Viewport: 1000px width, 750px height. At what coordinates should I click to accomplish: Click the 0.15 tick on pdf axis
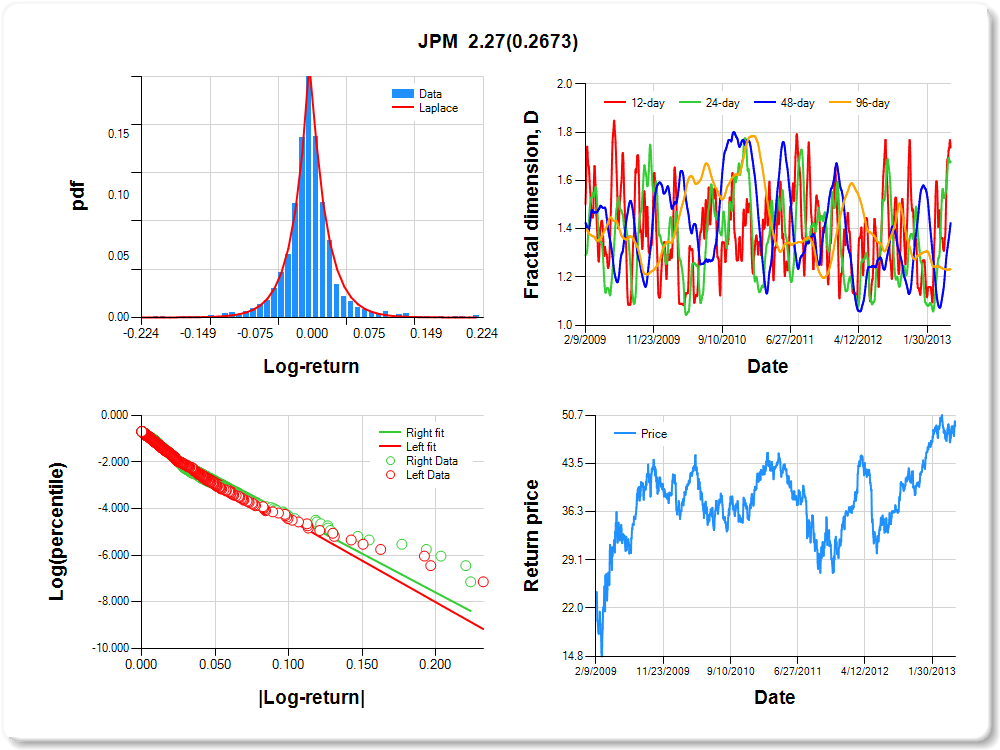coord(119,134)
